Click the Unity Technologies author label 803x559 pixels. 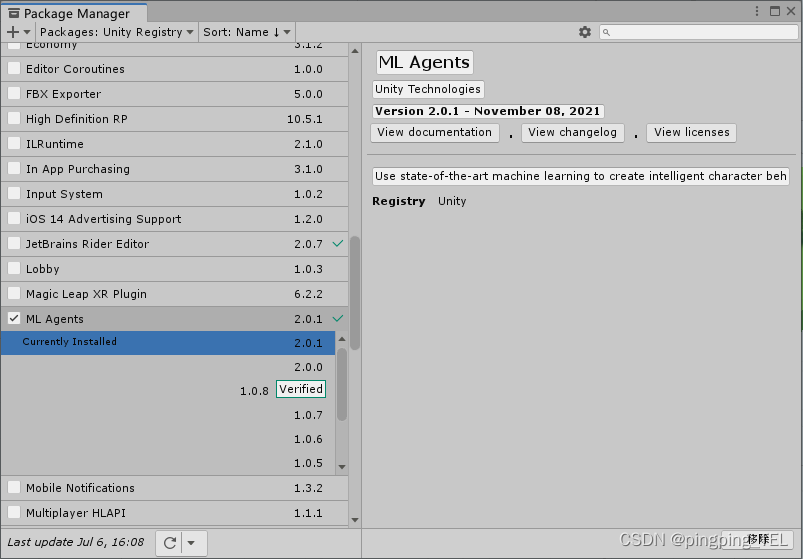click(428, 89)
